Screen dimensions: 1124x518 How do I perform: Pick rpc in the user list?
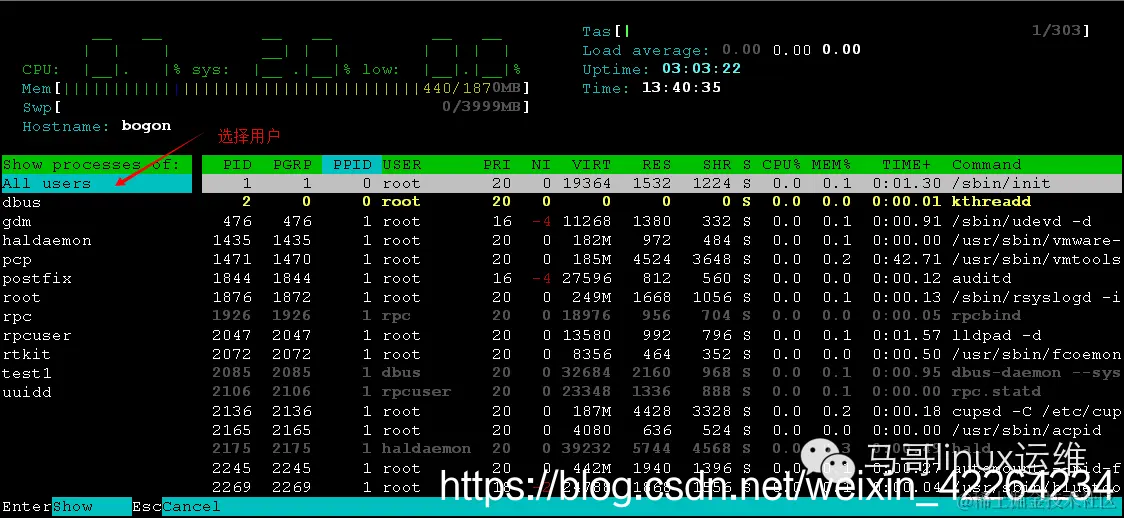[17, 317]
